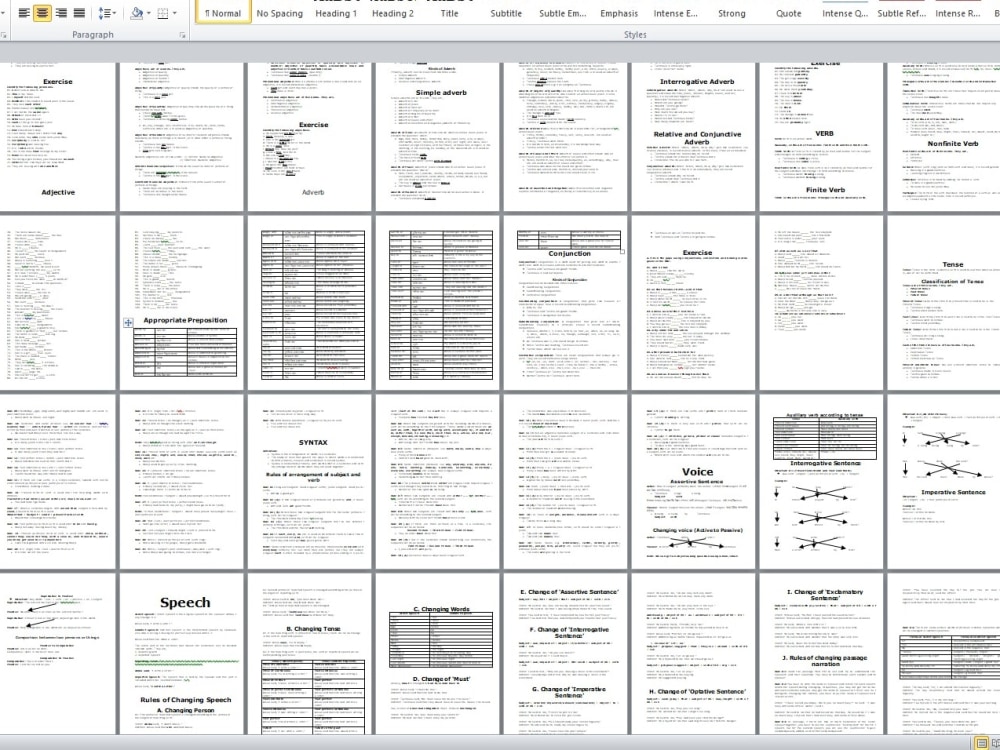
Task: Click the 'Rules of Changing Speech' heading
Action: click(185, 700)
